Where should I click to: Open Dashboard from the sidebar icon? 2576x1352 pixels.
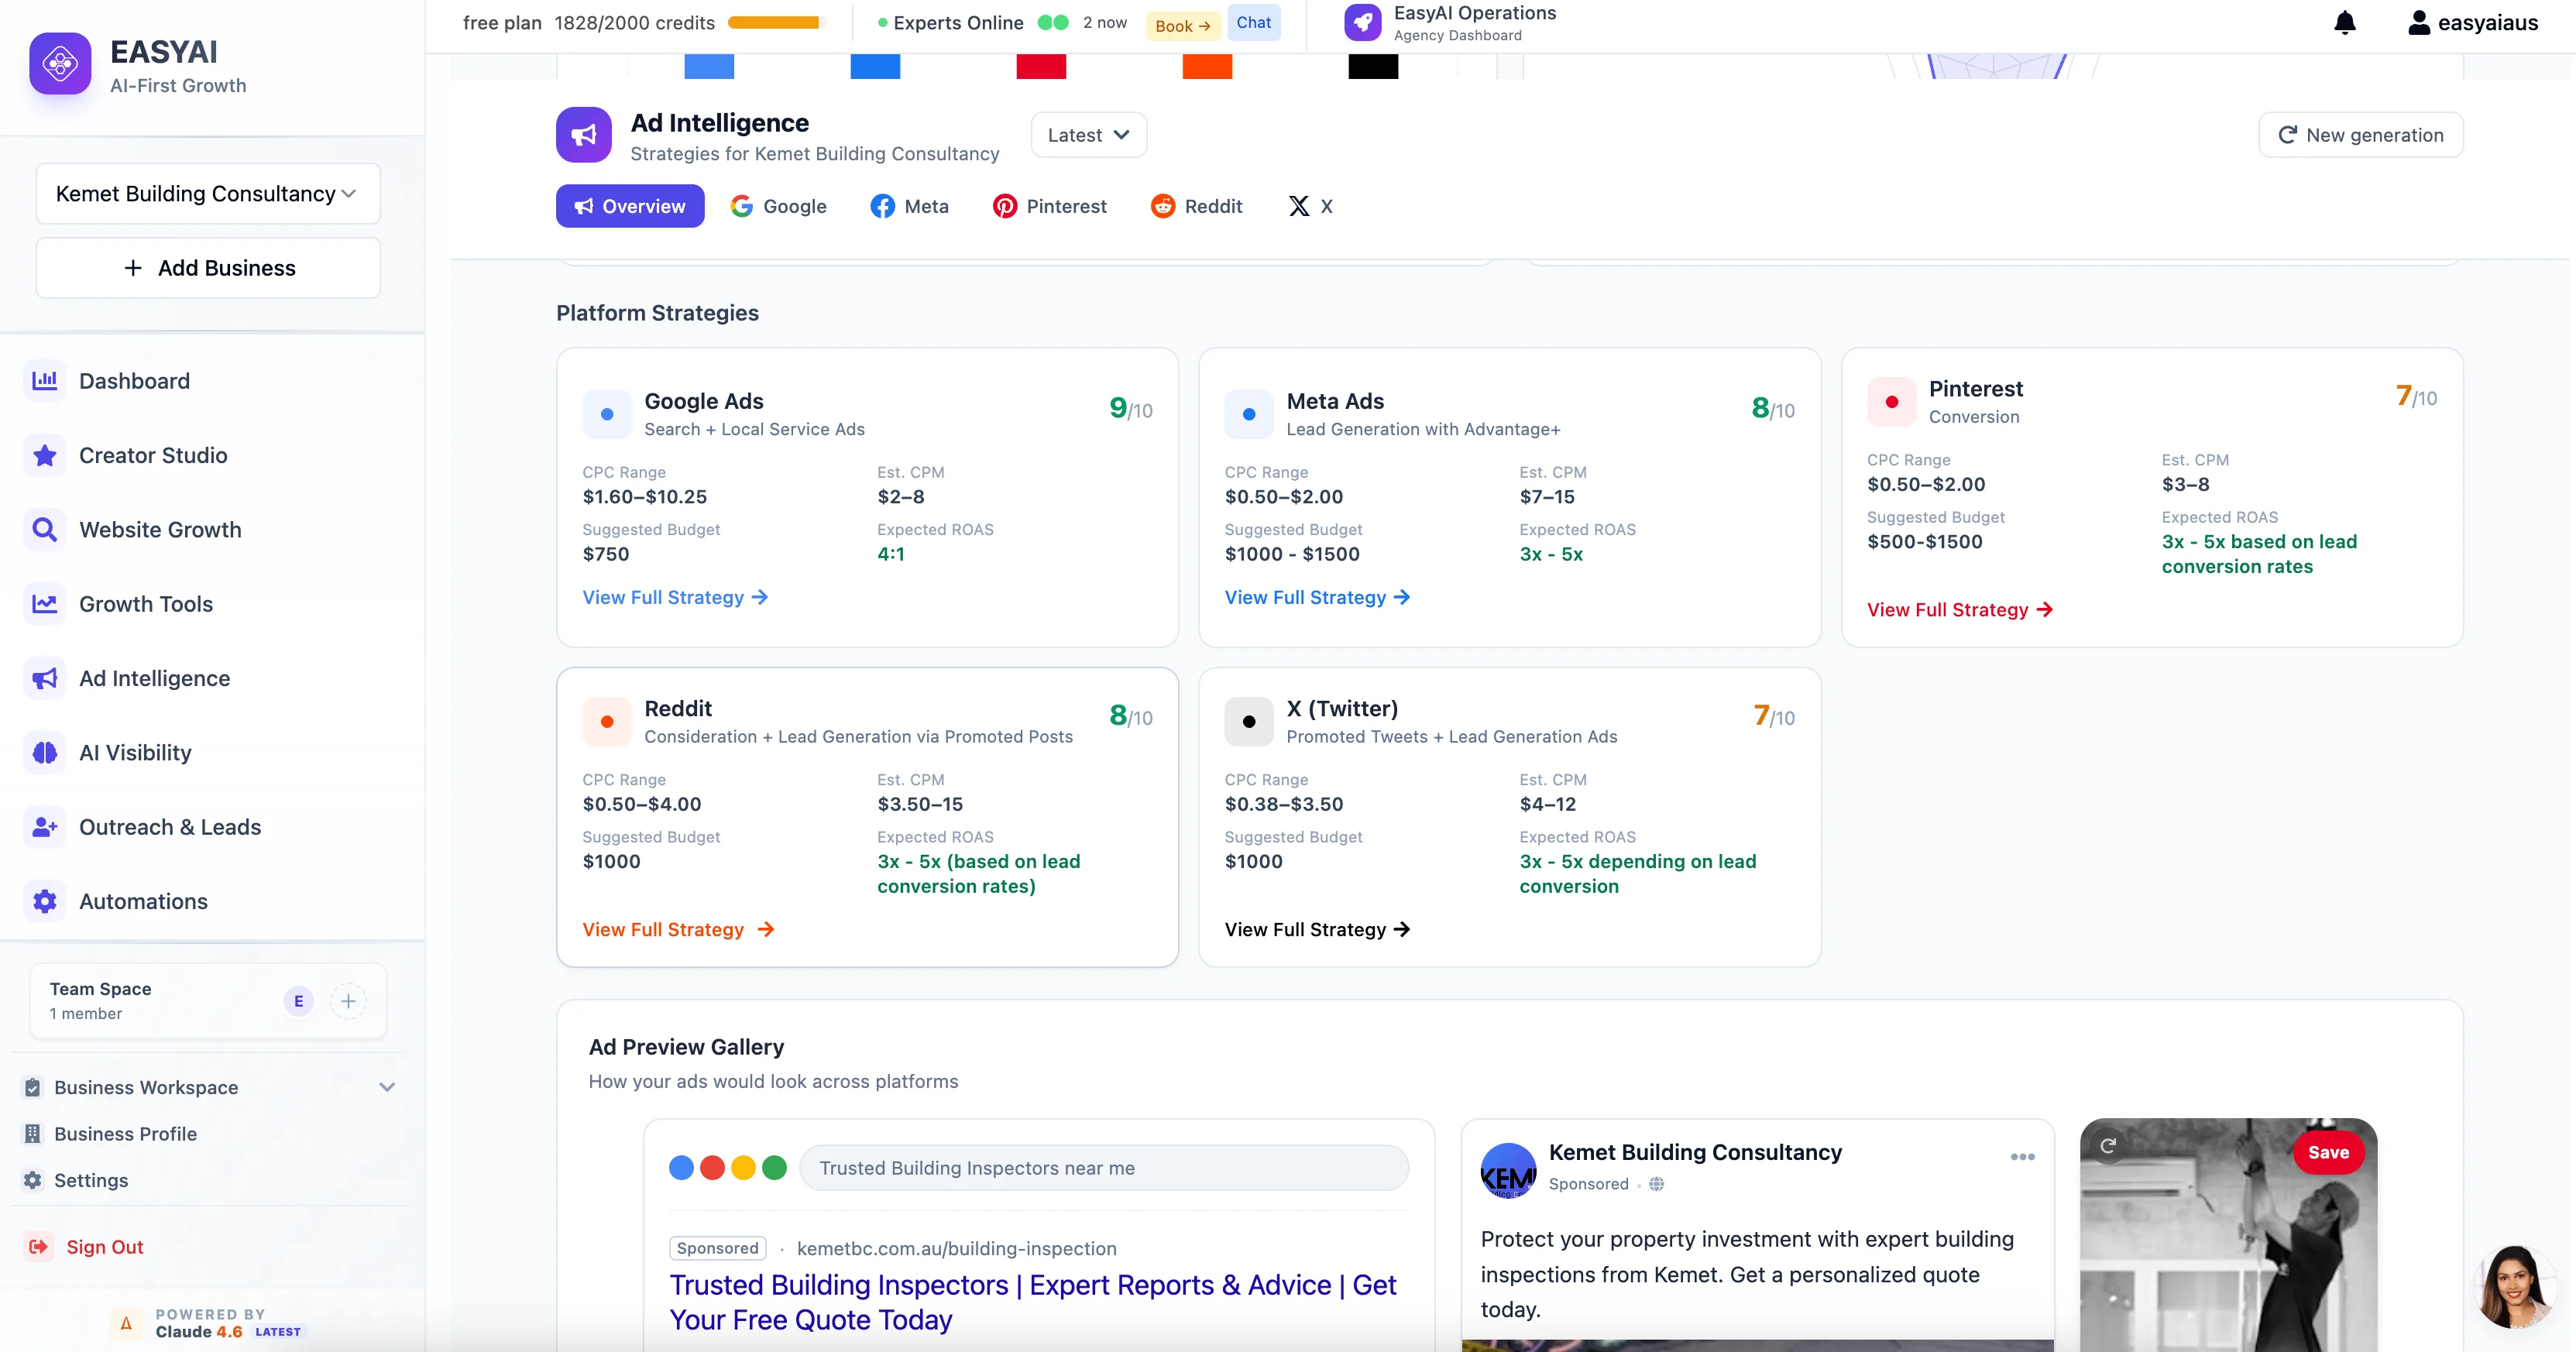(x=44, y=381)
